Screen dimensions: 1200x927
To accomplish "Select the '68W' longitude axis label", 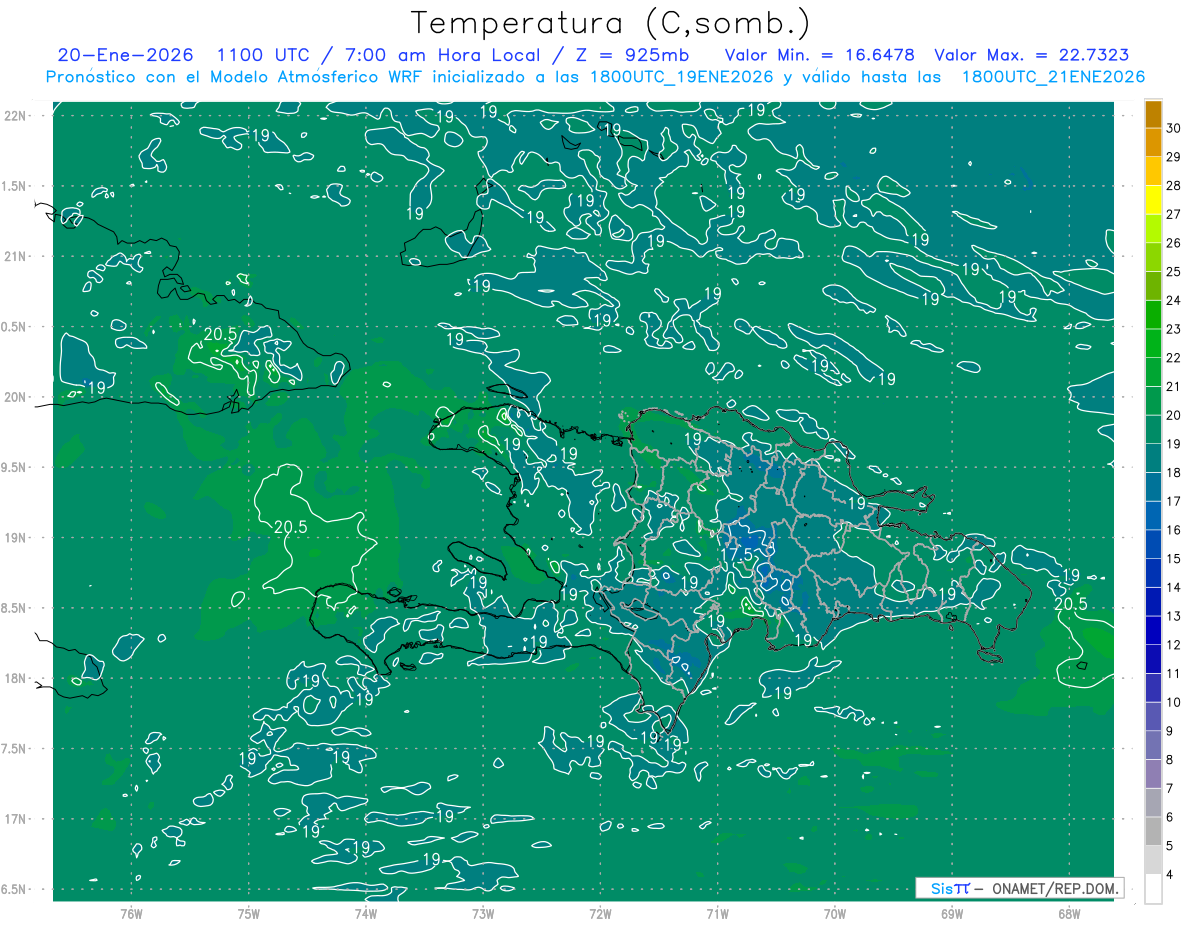I will [1068, 914].
